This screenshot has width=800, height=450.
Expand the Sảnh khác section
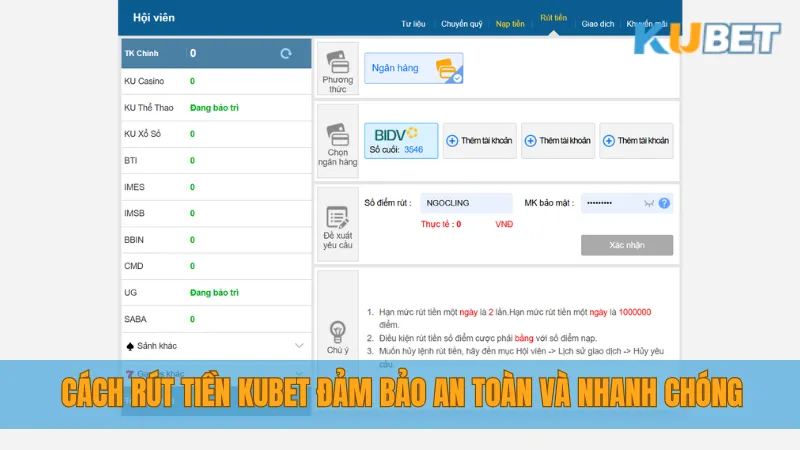[x=216, y=346]
